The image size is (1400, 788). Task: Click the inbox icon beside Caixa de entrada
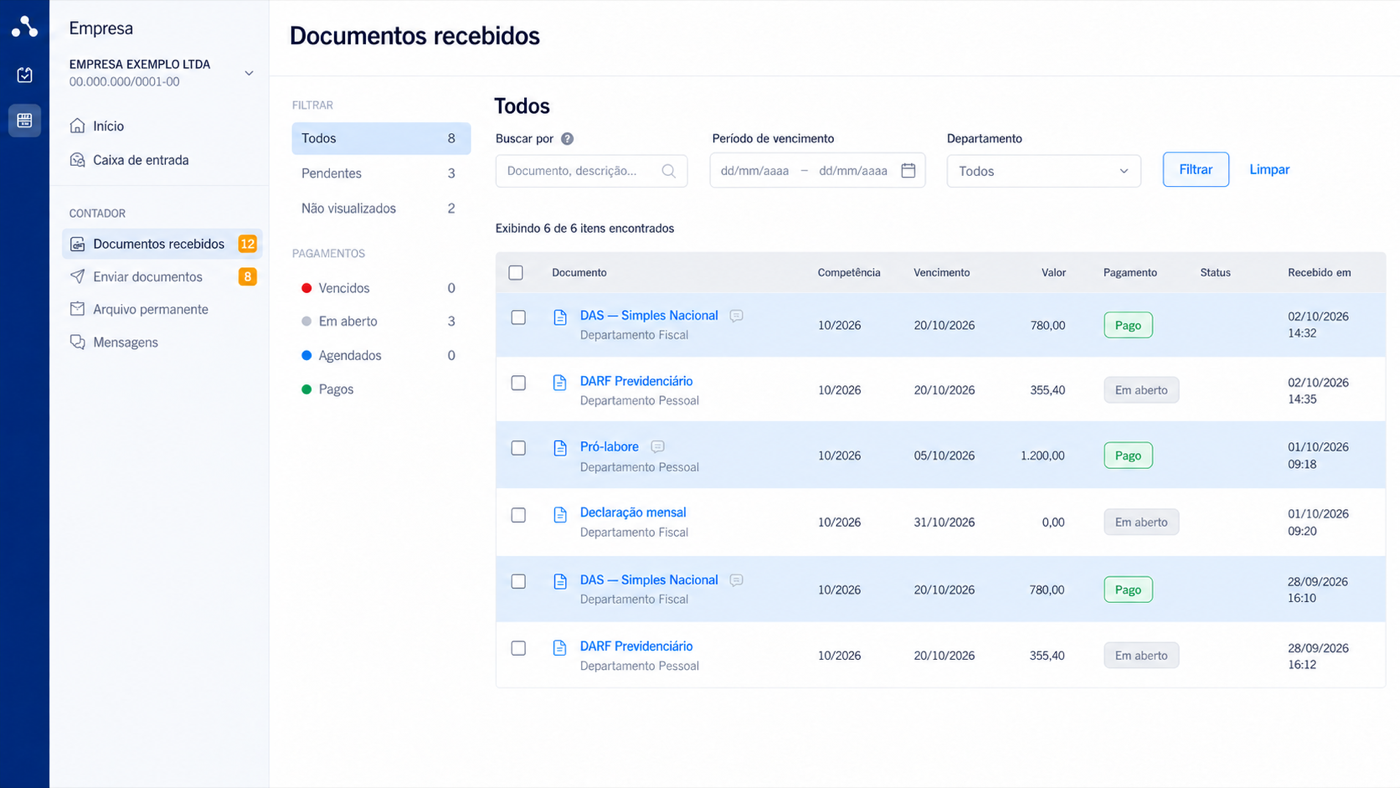pyautogui.click(x=78, y=160)
